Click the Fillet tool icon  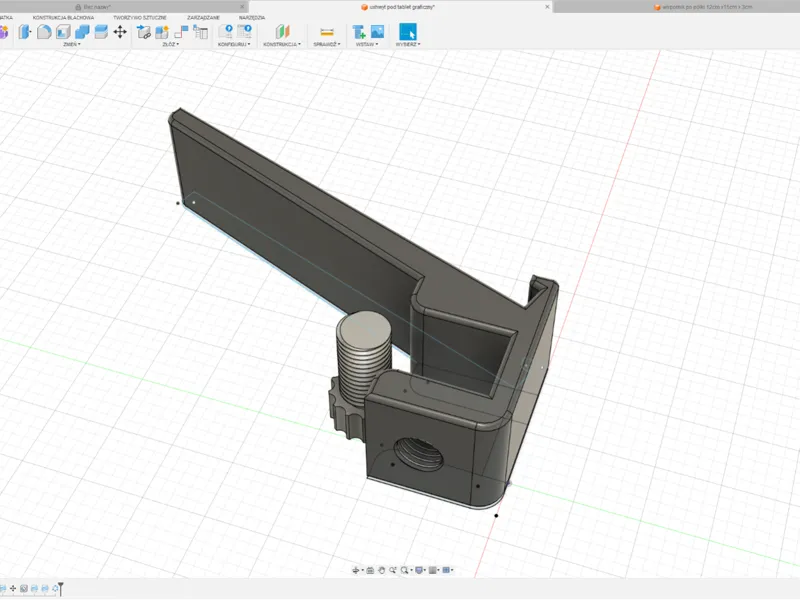click(44, 32)
